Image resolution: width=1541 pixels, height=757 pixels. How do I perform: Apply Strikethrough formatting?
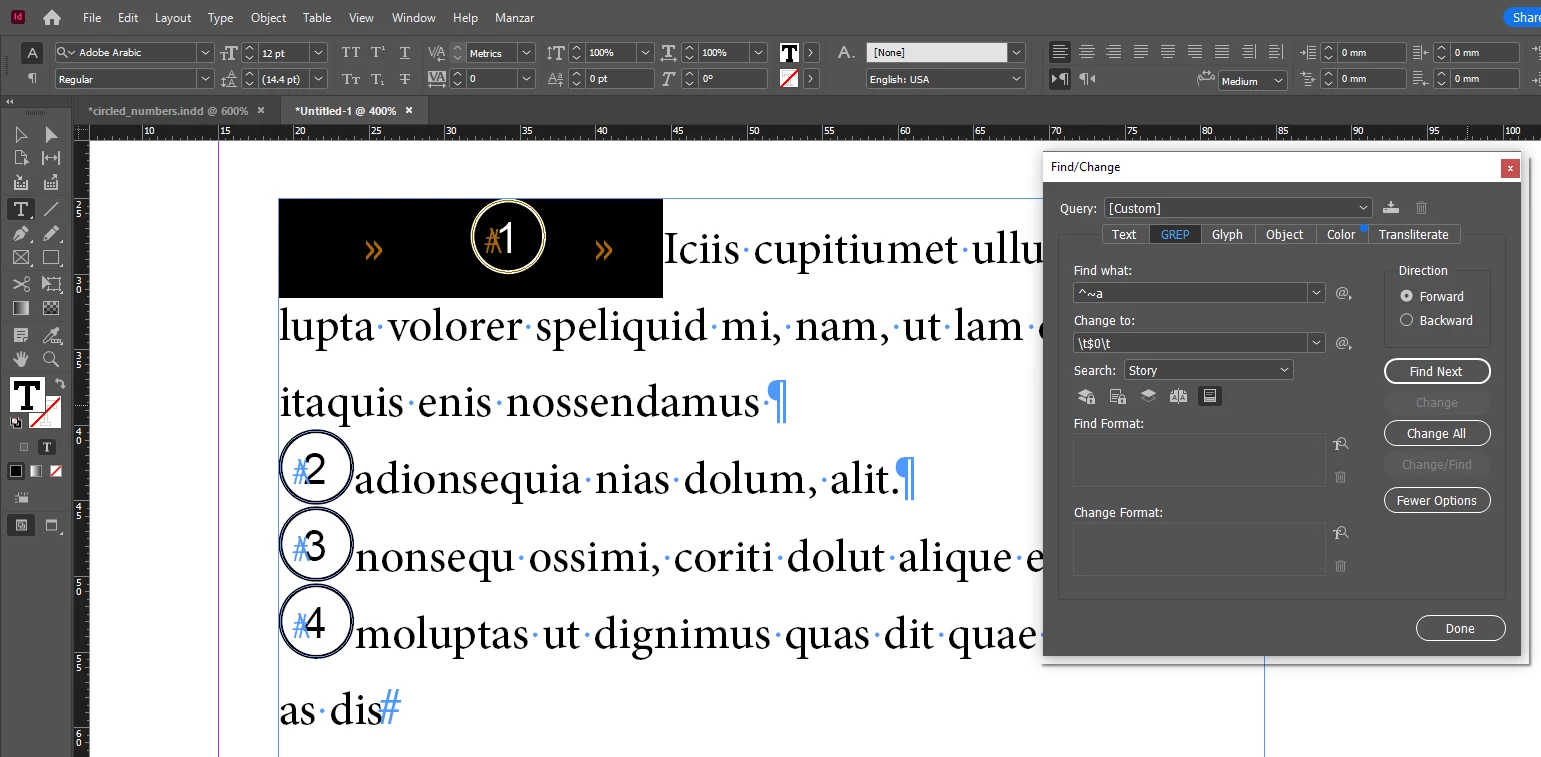405,79
